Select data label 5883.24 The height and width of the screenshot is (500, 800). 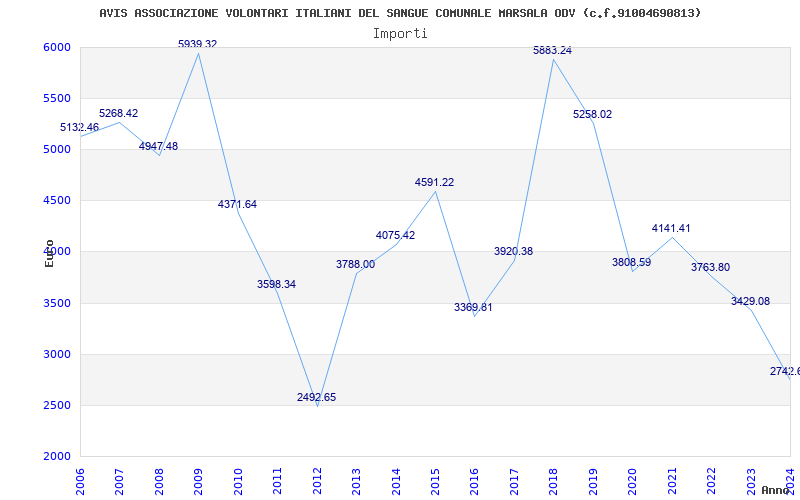point(553,51)
